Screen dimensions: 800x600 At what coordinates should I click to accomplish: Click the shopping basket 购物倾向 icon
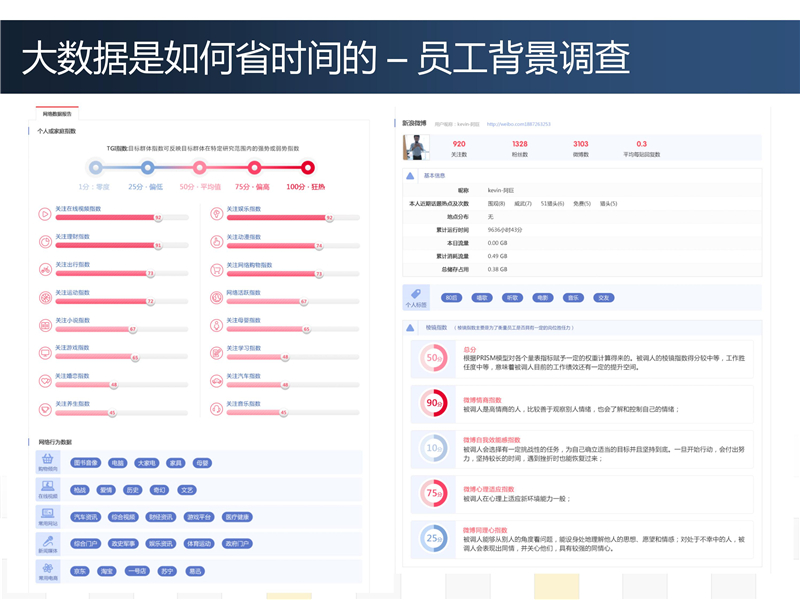[47, 462]
